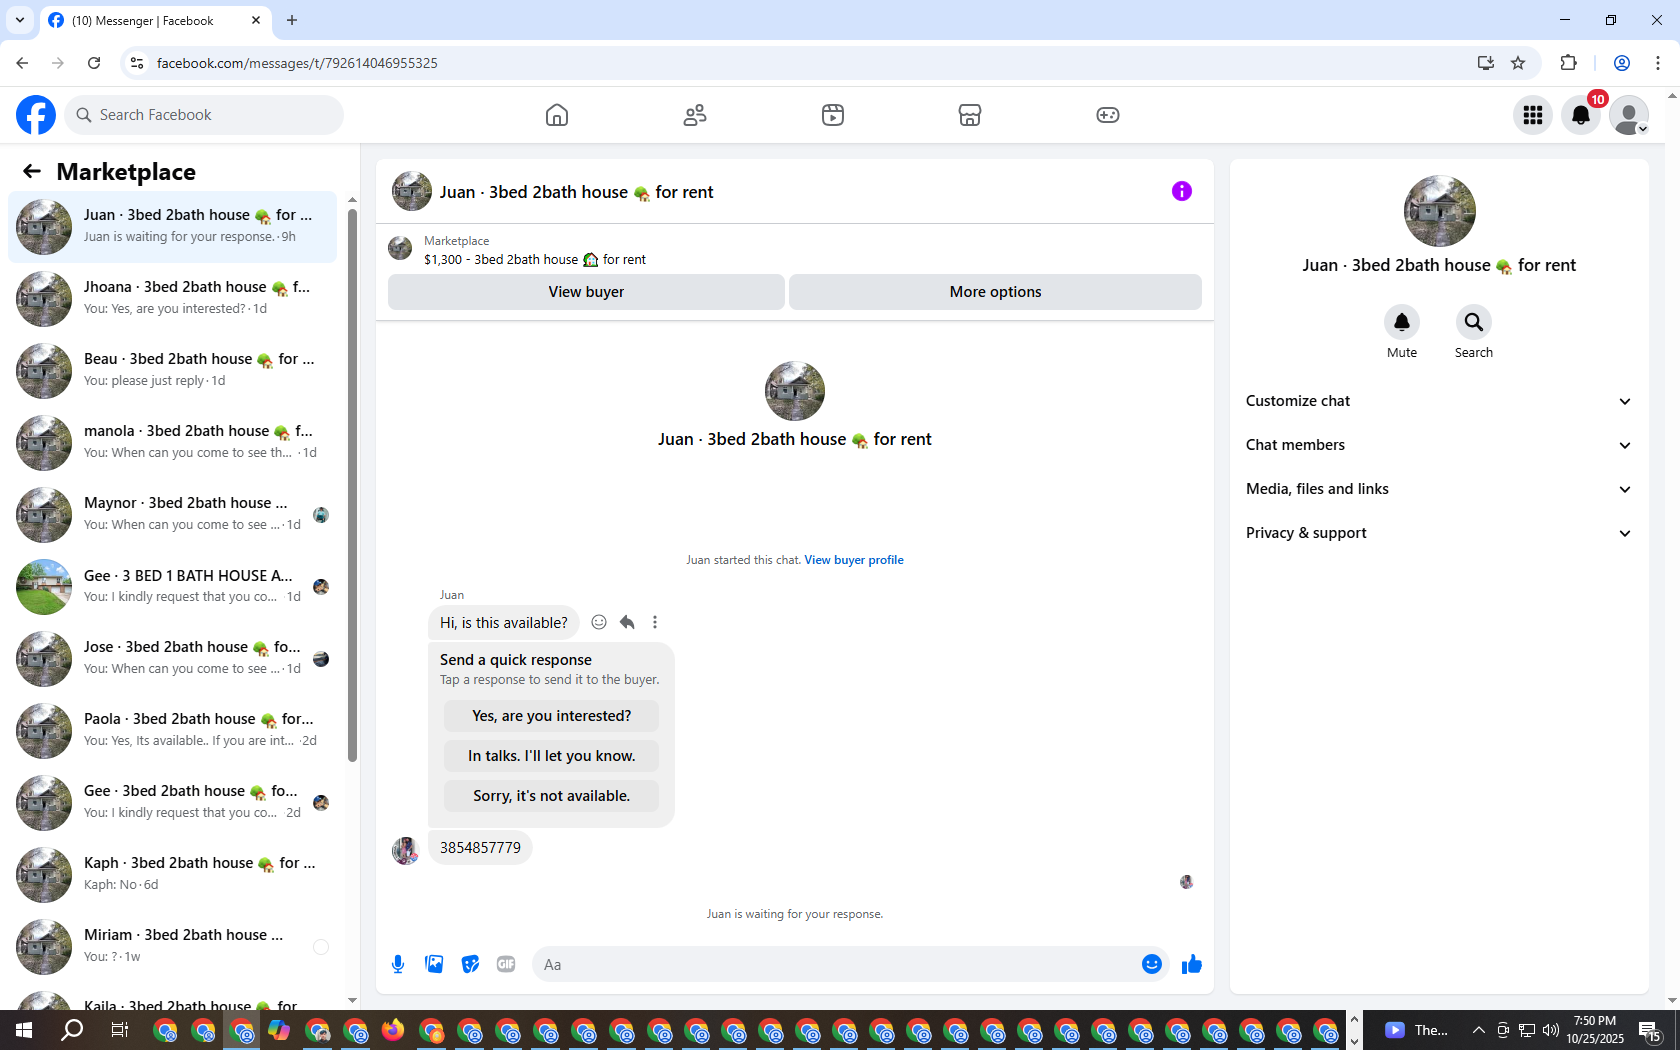Show hidden system tray icons chevron
This screenshot has width=1680, height=1050.
coord(1478,1030)
